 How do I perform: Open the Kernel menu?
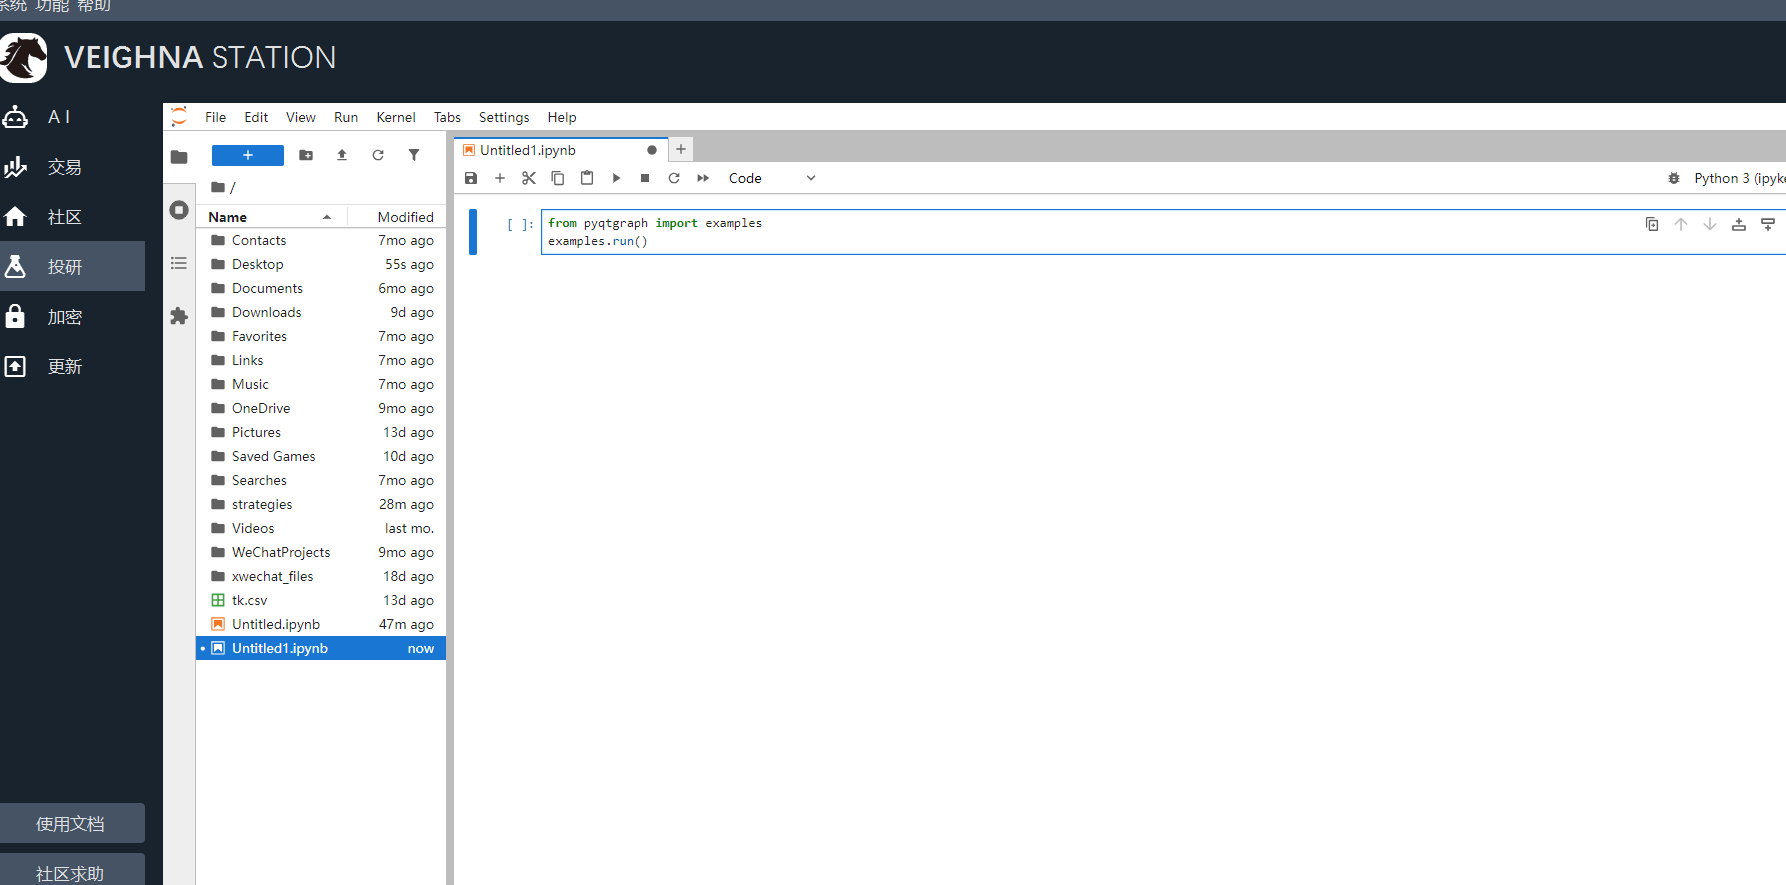pyautogui.click(x=395, y=117)
